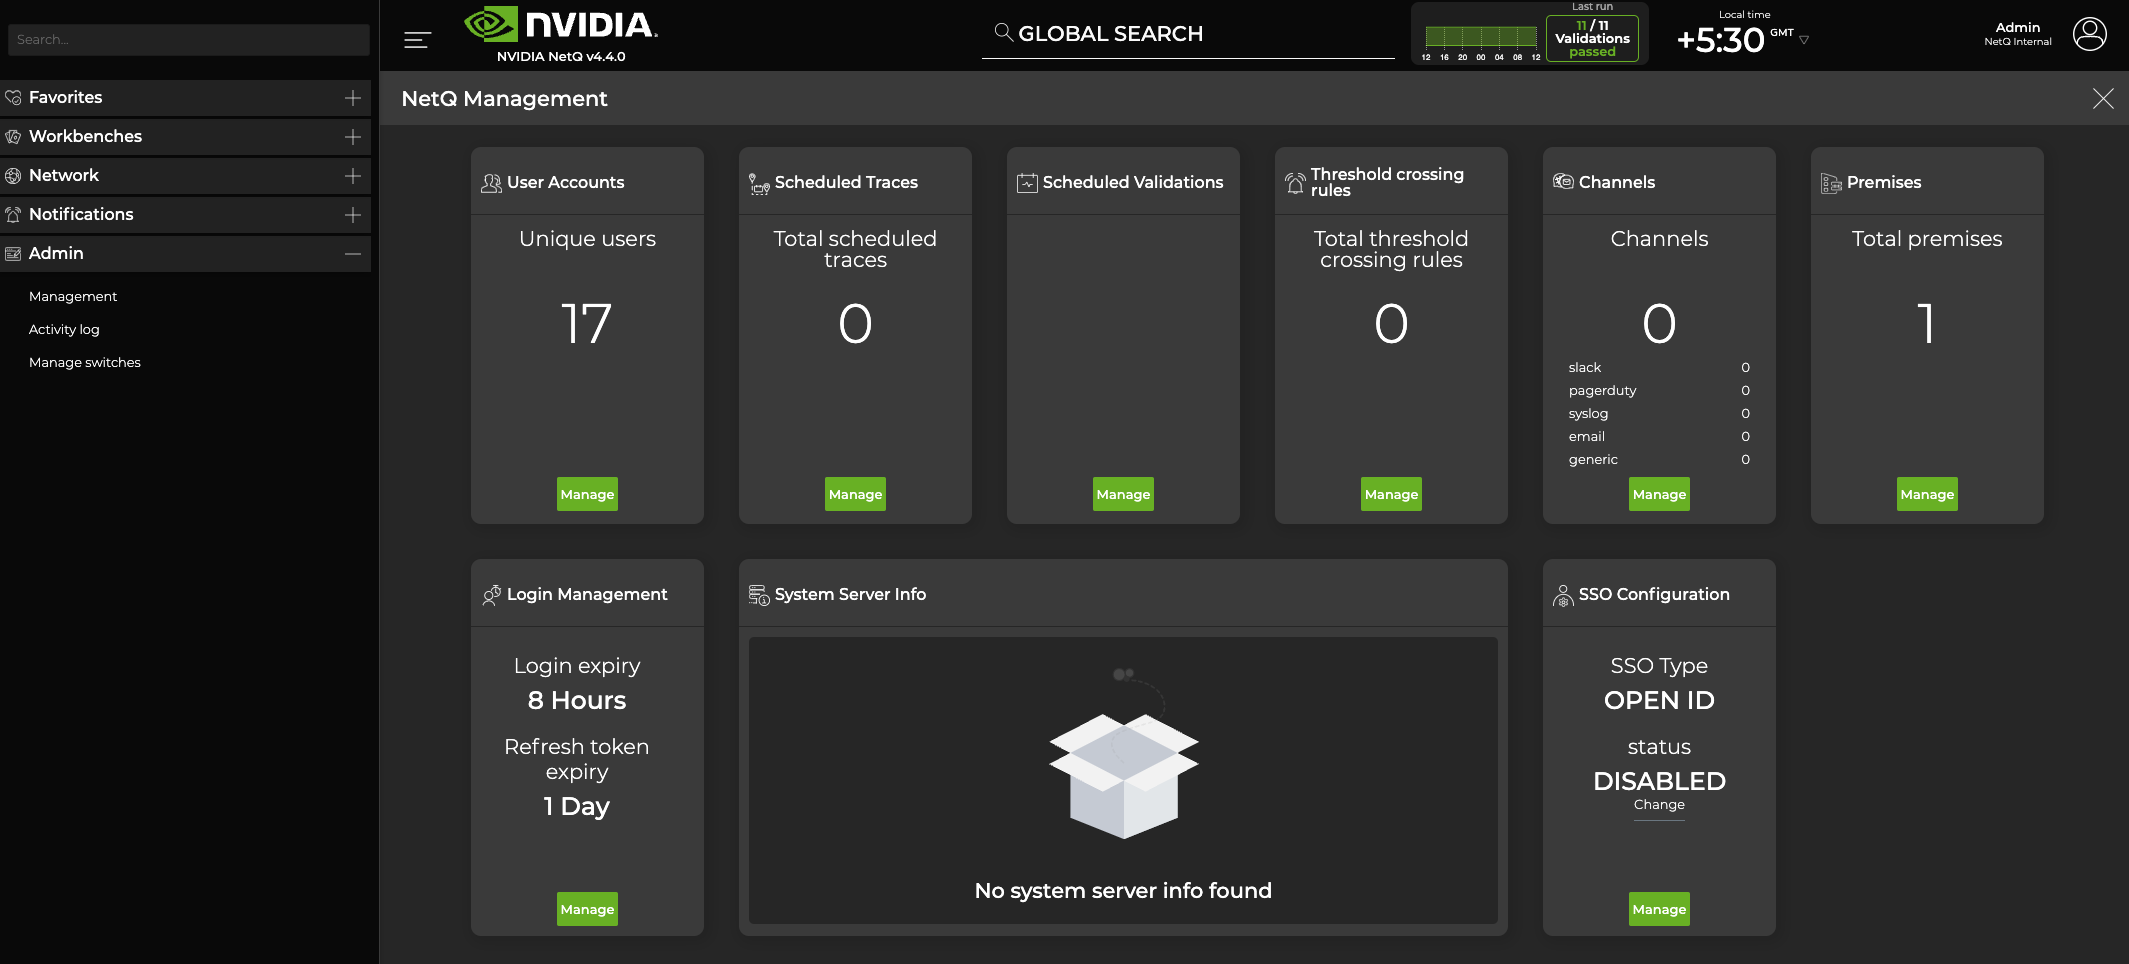Open the User Accounts panel icon
The height and width of the screenshot is (964, 2129).
(x=491, y=182)
